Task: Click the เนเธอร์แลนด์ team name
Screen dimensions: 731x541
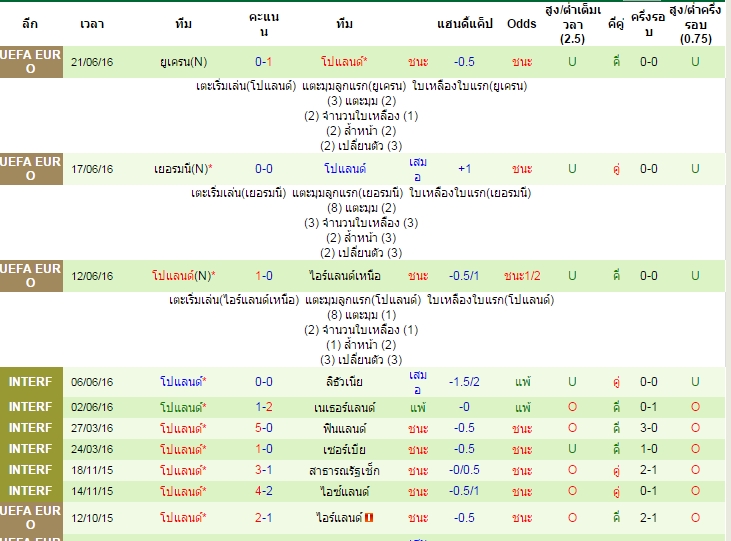Action: 345,407
